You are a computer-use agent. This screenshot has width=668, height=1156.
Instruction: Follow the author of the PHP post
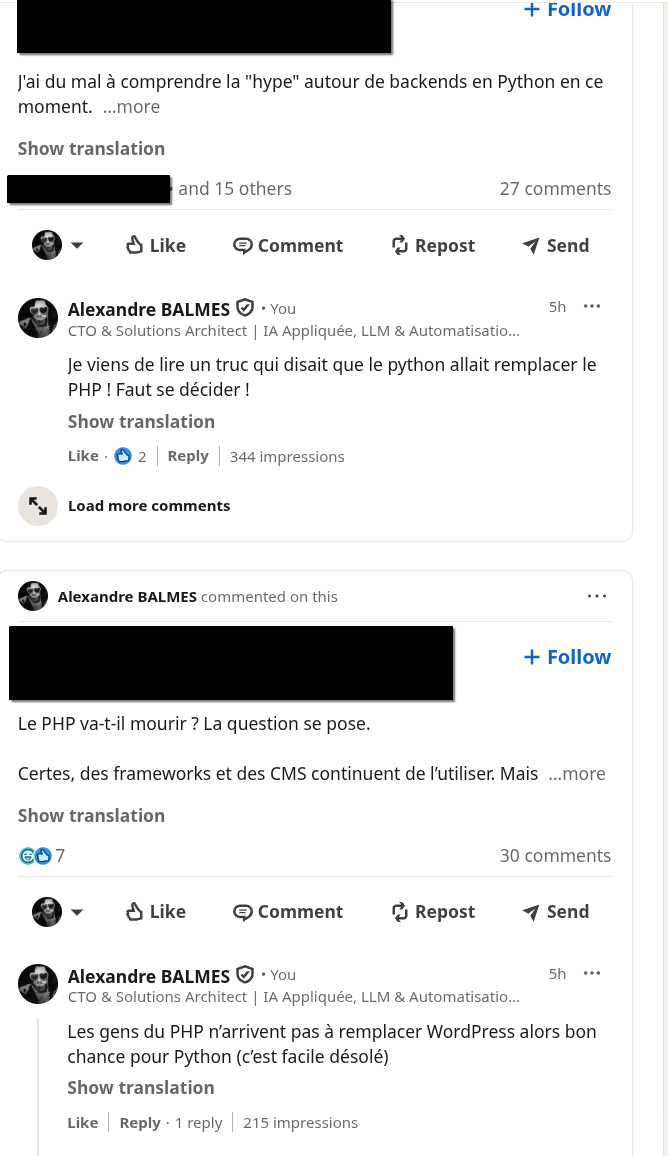coord(567,657)
